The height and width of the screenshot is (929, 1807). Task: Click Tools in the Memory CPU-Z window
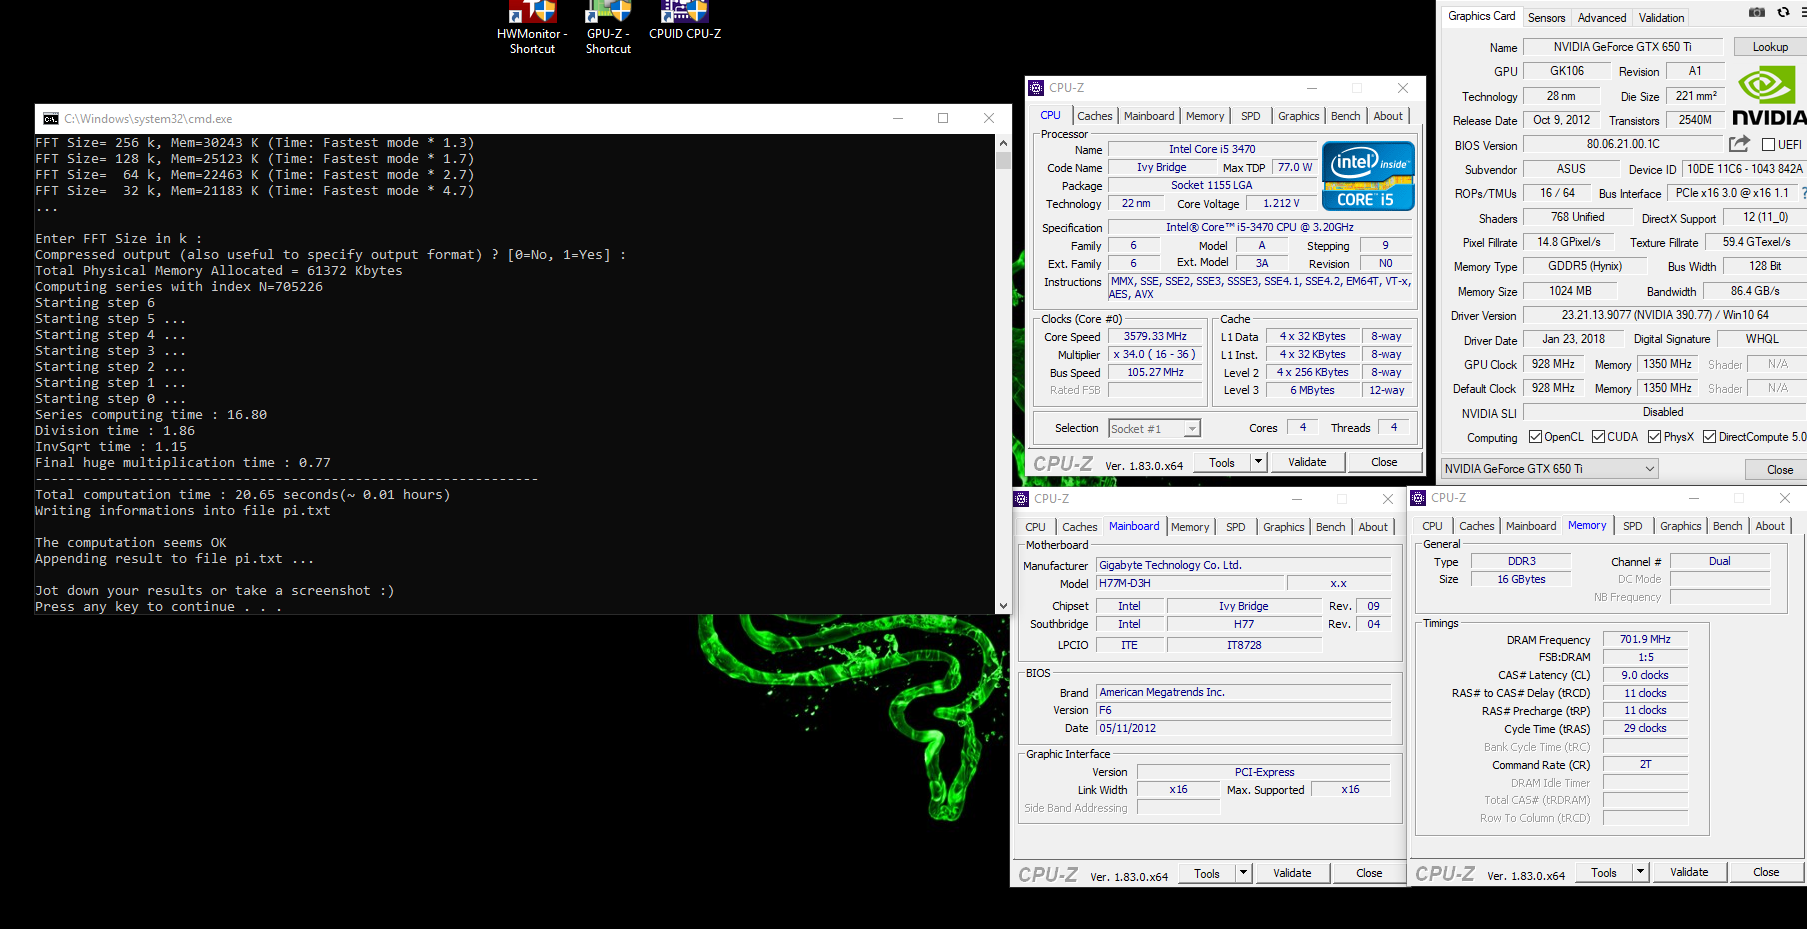coord(1604,872)
